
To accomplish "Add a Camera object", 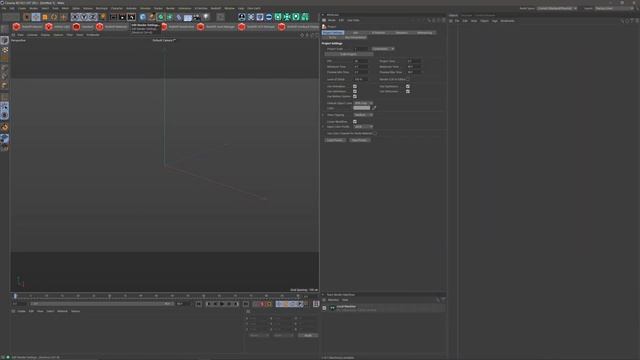I will coord(197,17).
